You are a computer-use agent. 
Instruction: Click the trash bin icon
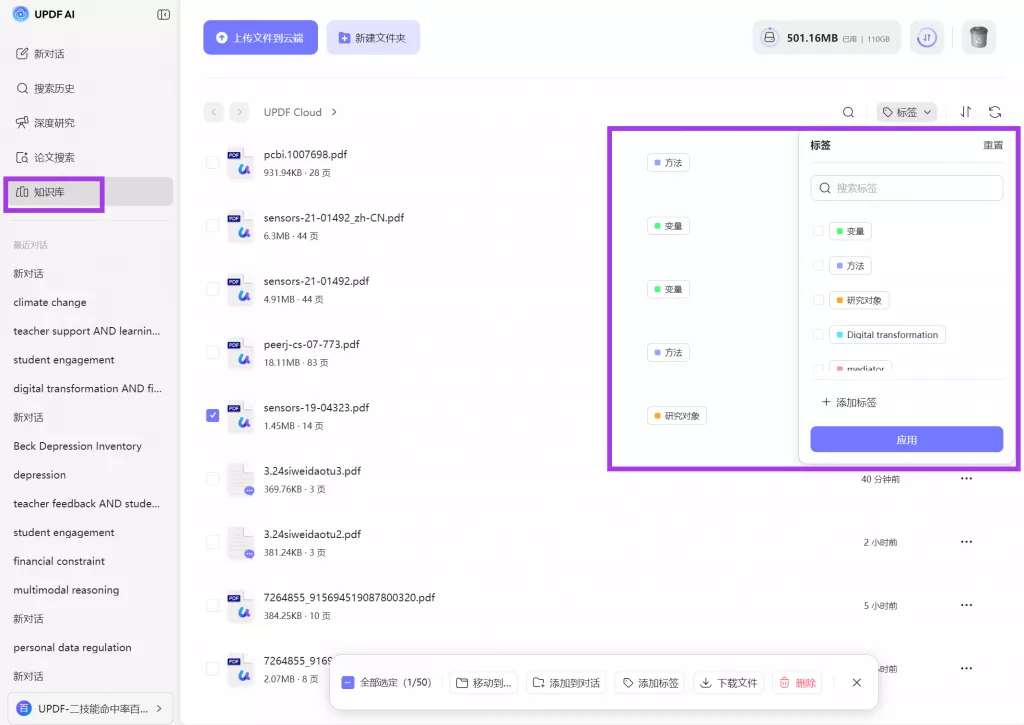coord(978,38)
